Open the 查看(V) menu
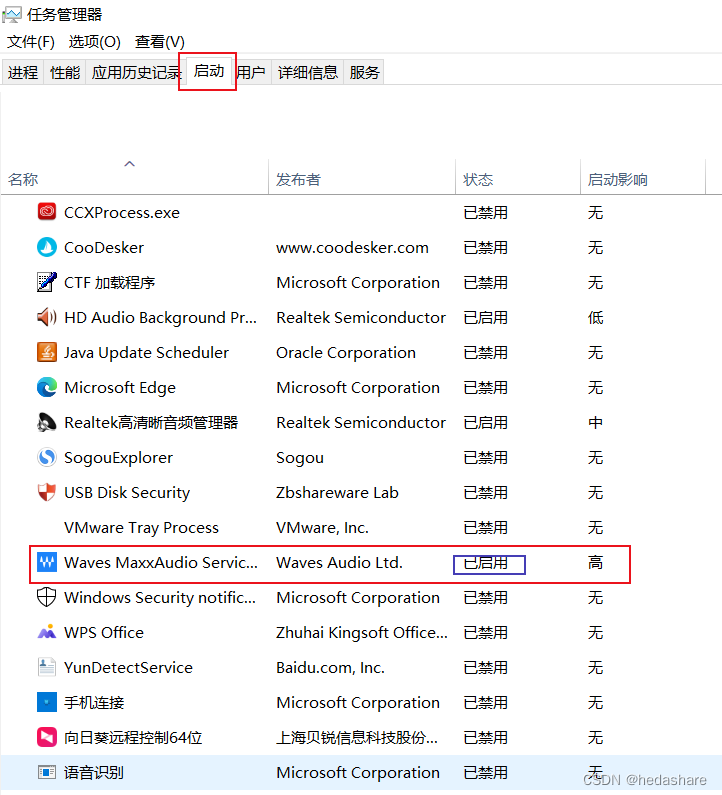Screen dimensions: 722x795 (x=160, y=42)
